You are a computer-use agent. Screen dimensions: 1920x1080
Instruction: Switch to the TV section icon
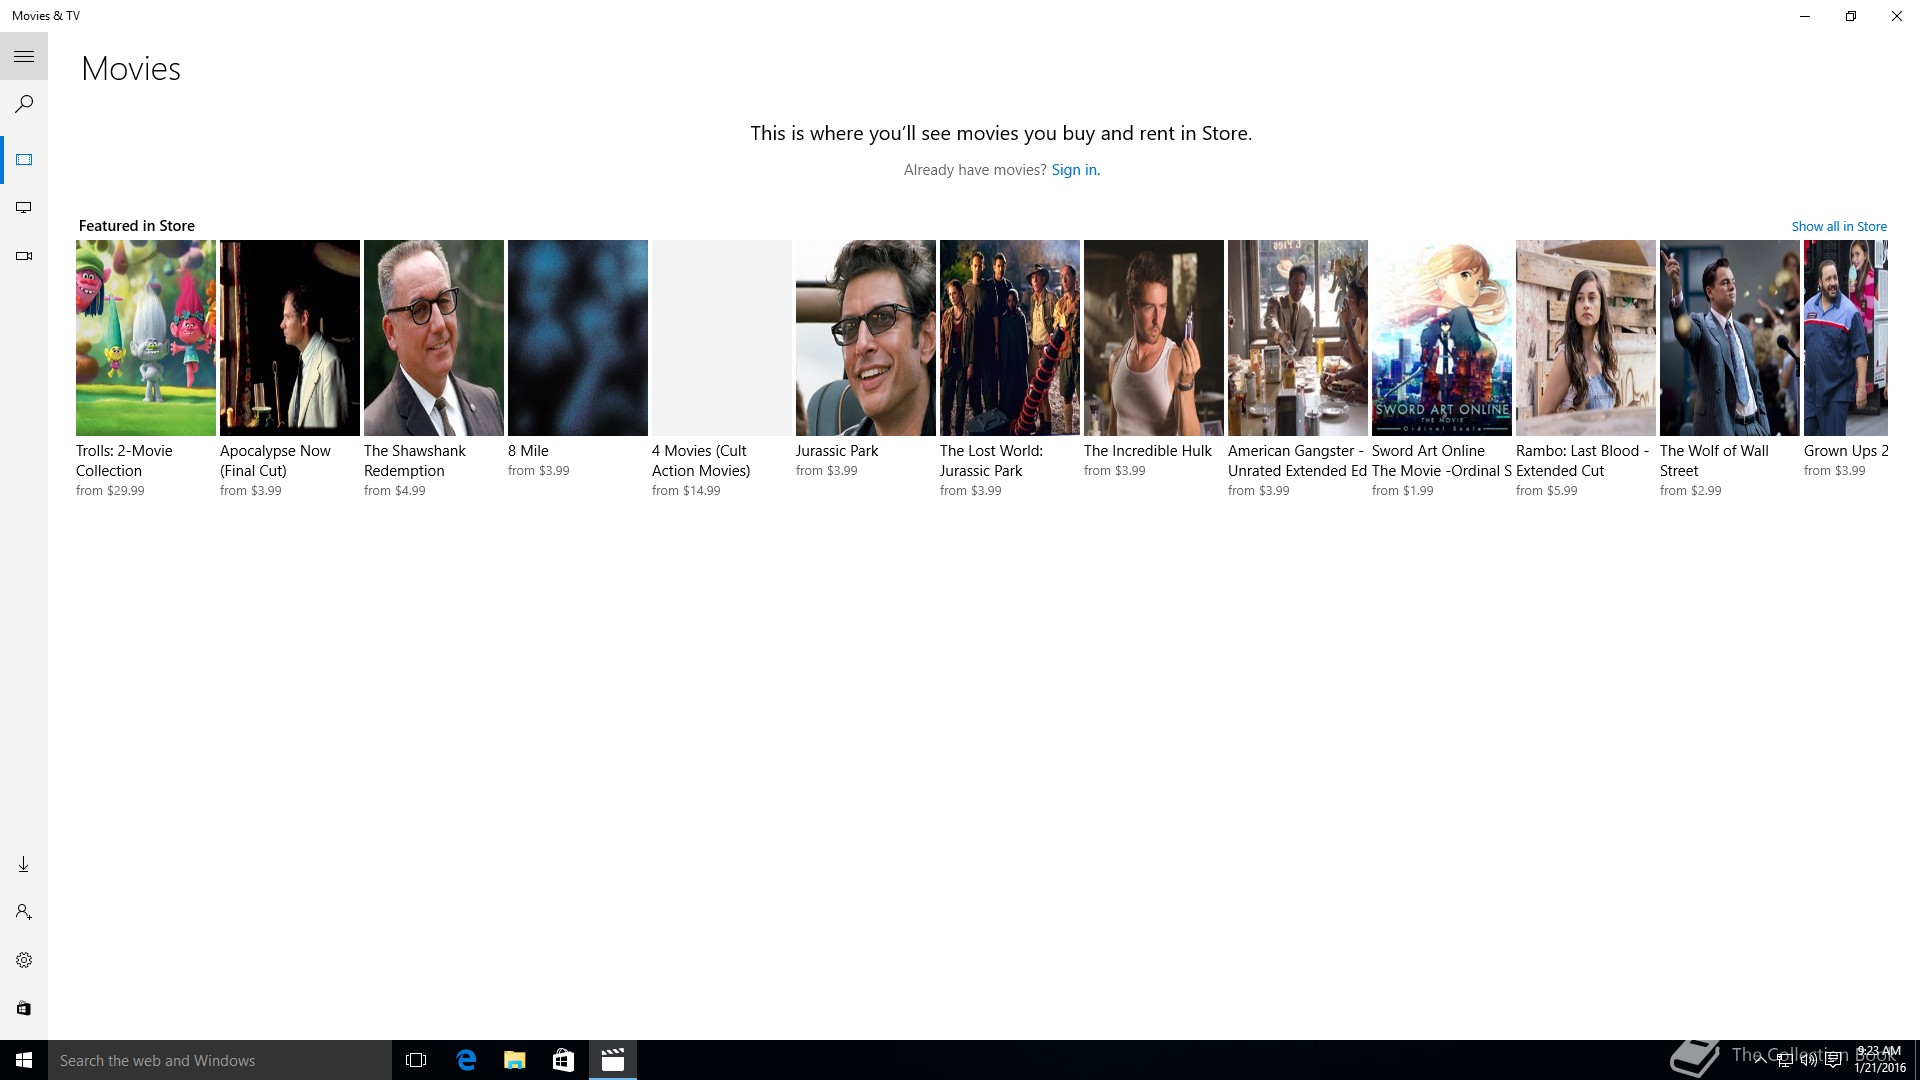(24, 208)
